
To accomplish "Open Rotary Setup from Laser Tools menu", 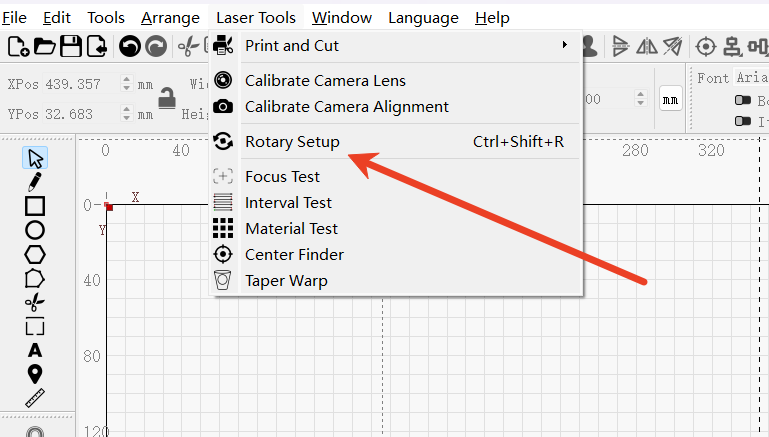I will [292, 142].
